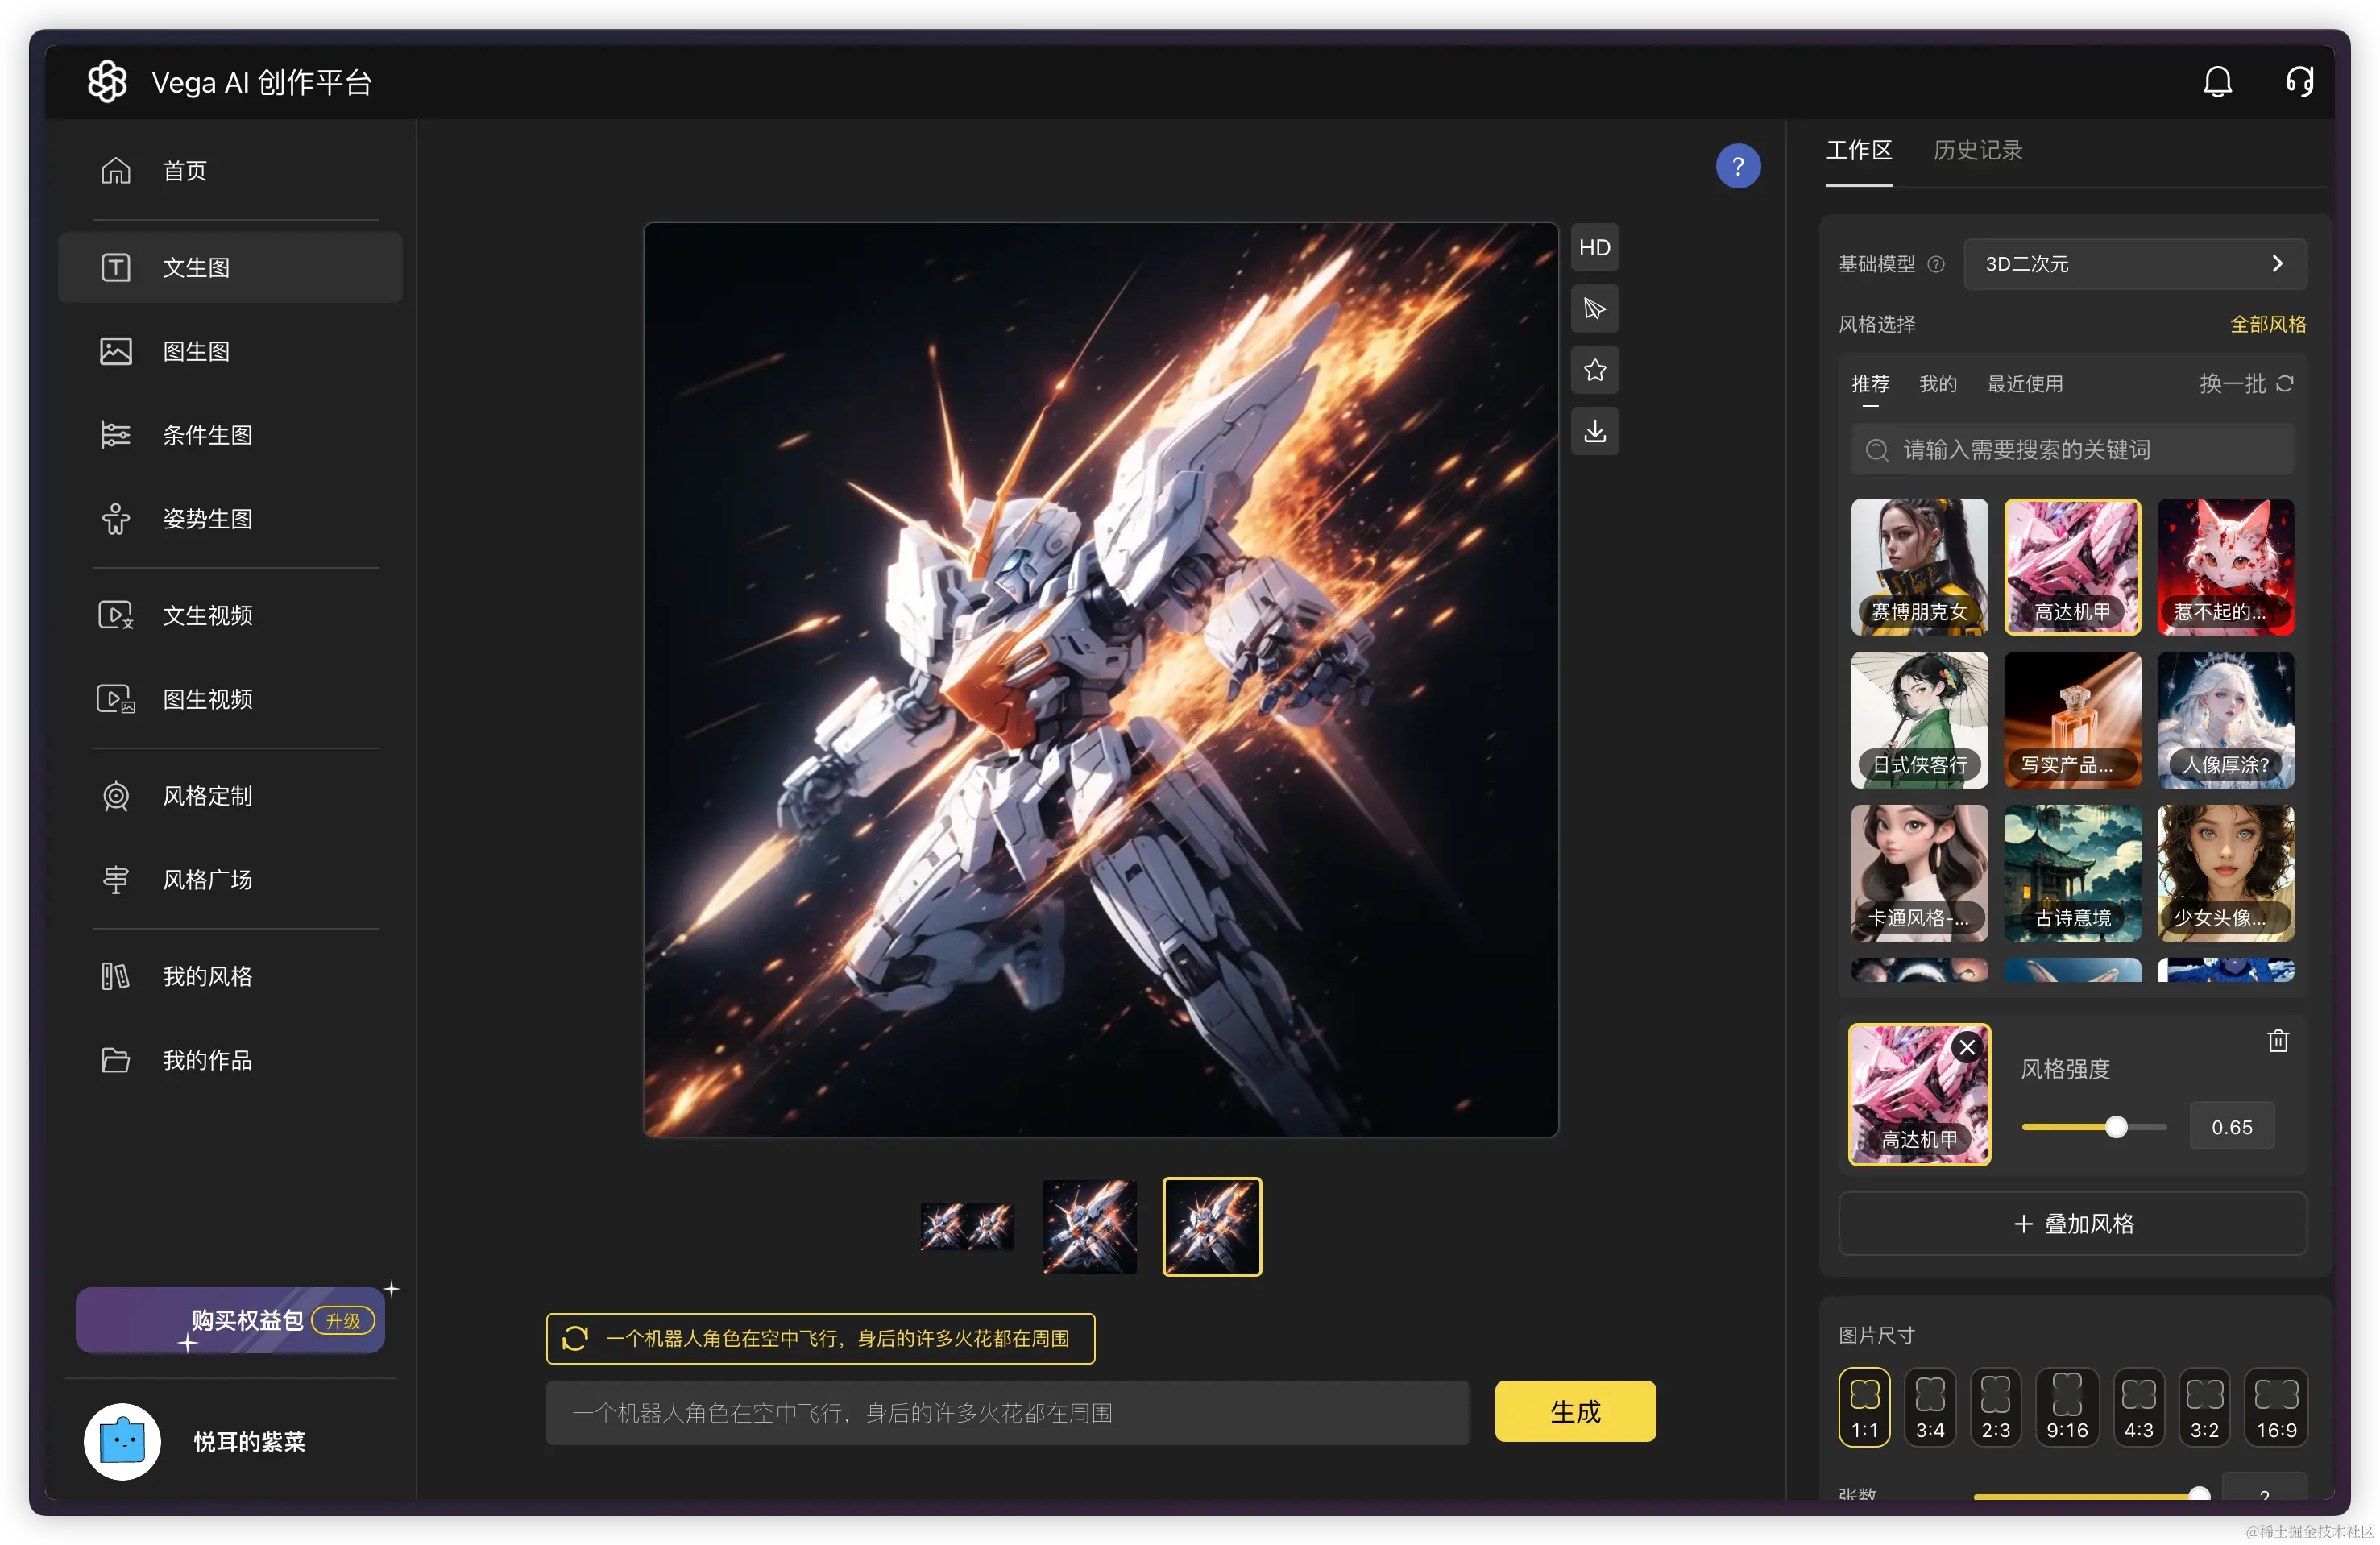Select the 16:9 image size
The image size is (2380, 1545).
pos(2275,1407)
